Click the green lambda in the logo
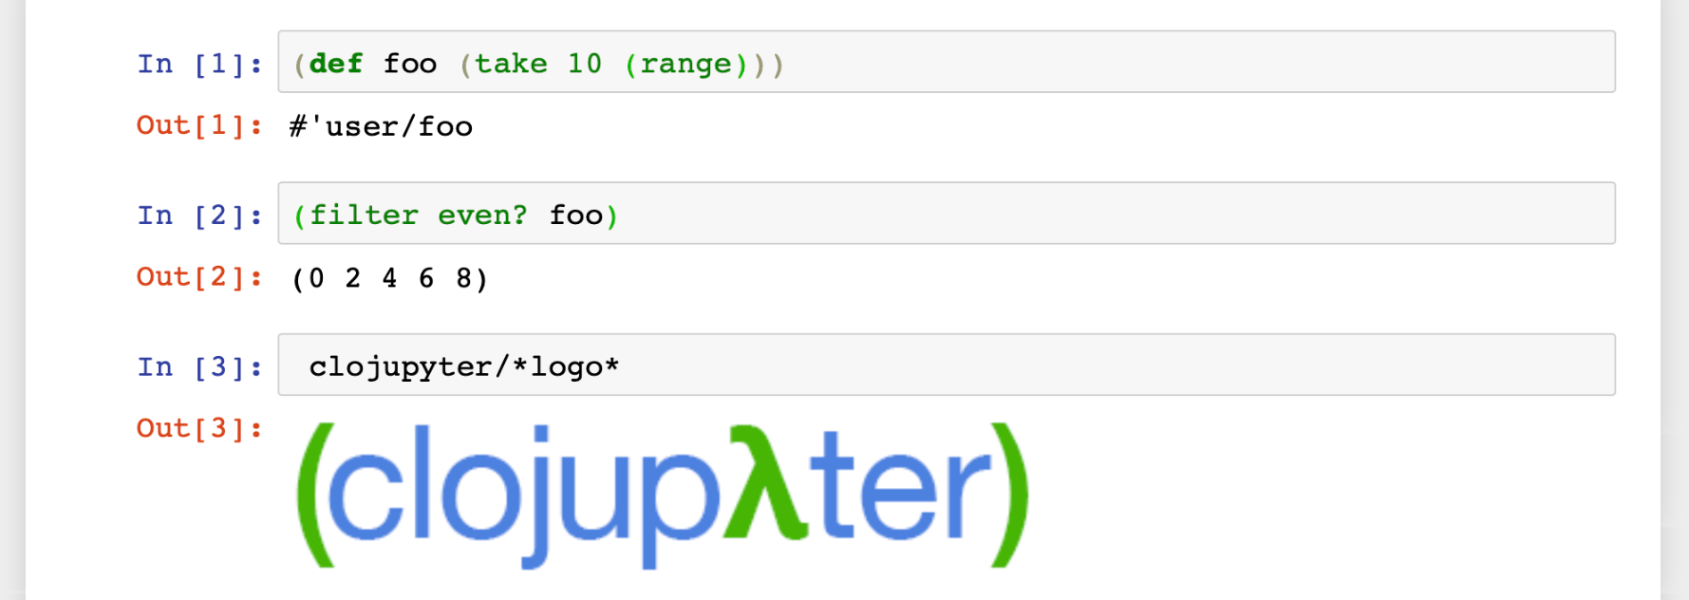The width and height of the screenshot is (1689, 600). [x=767, y=482]
